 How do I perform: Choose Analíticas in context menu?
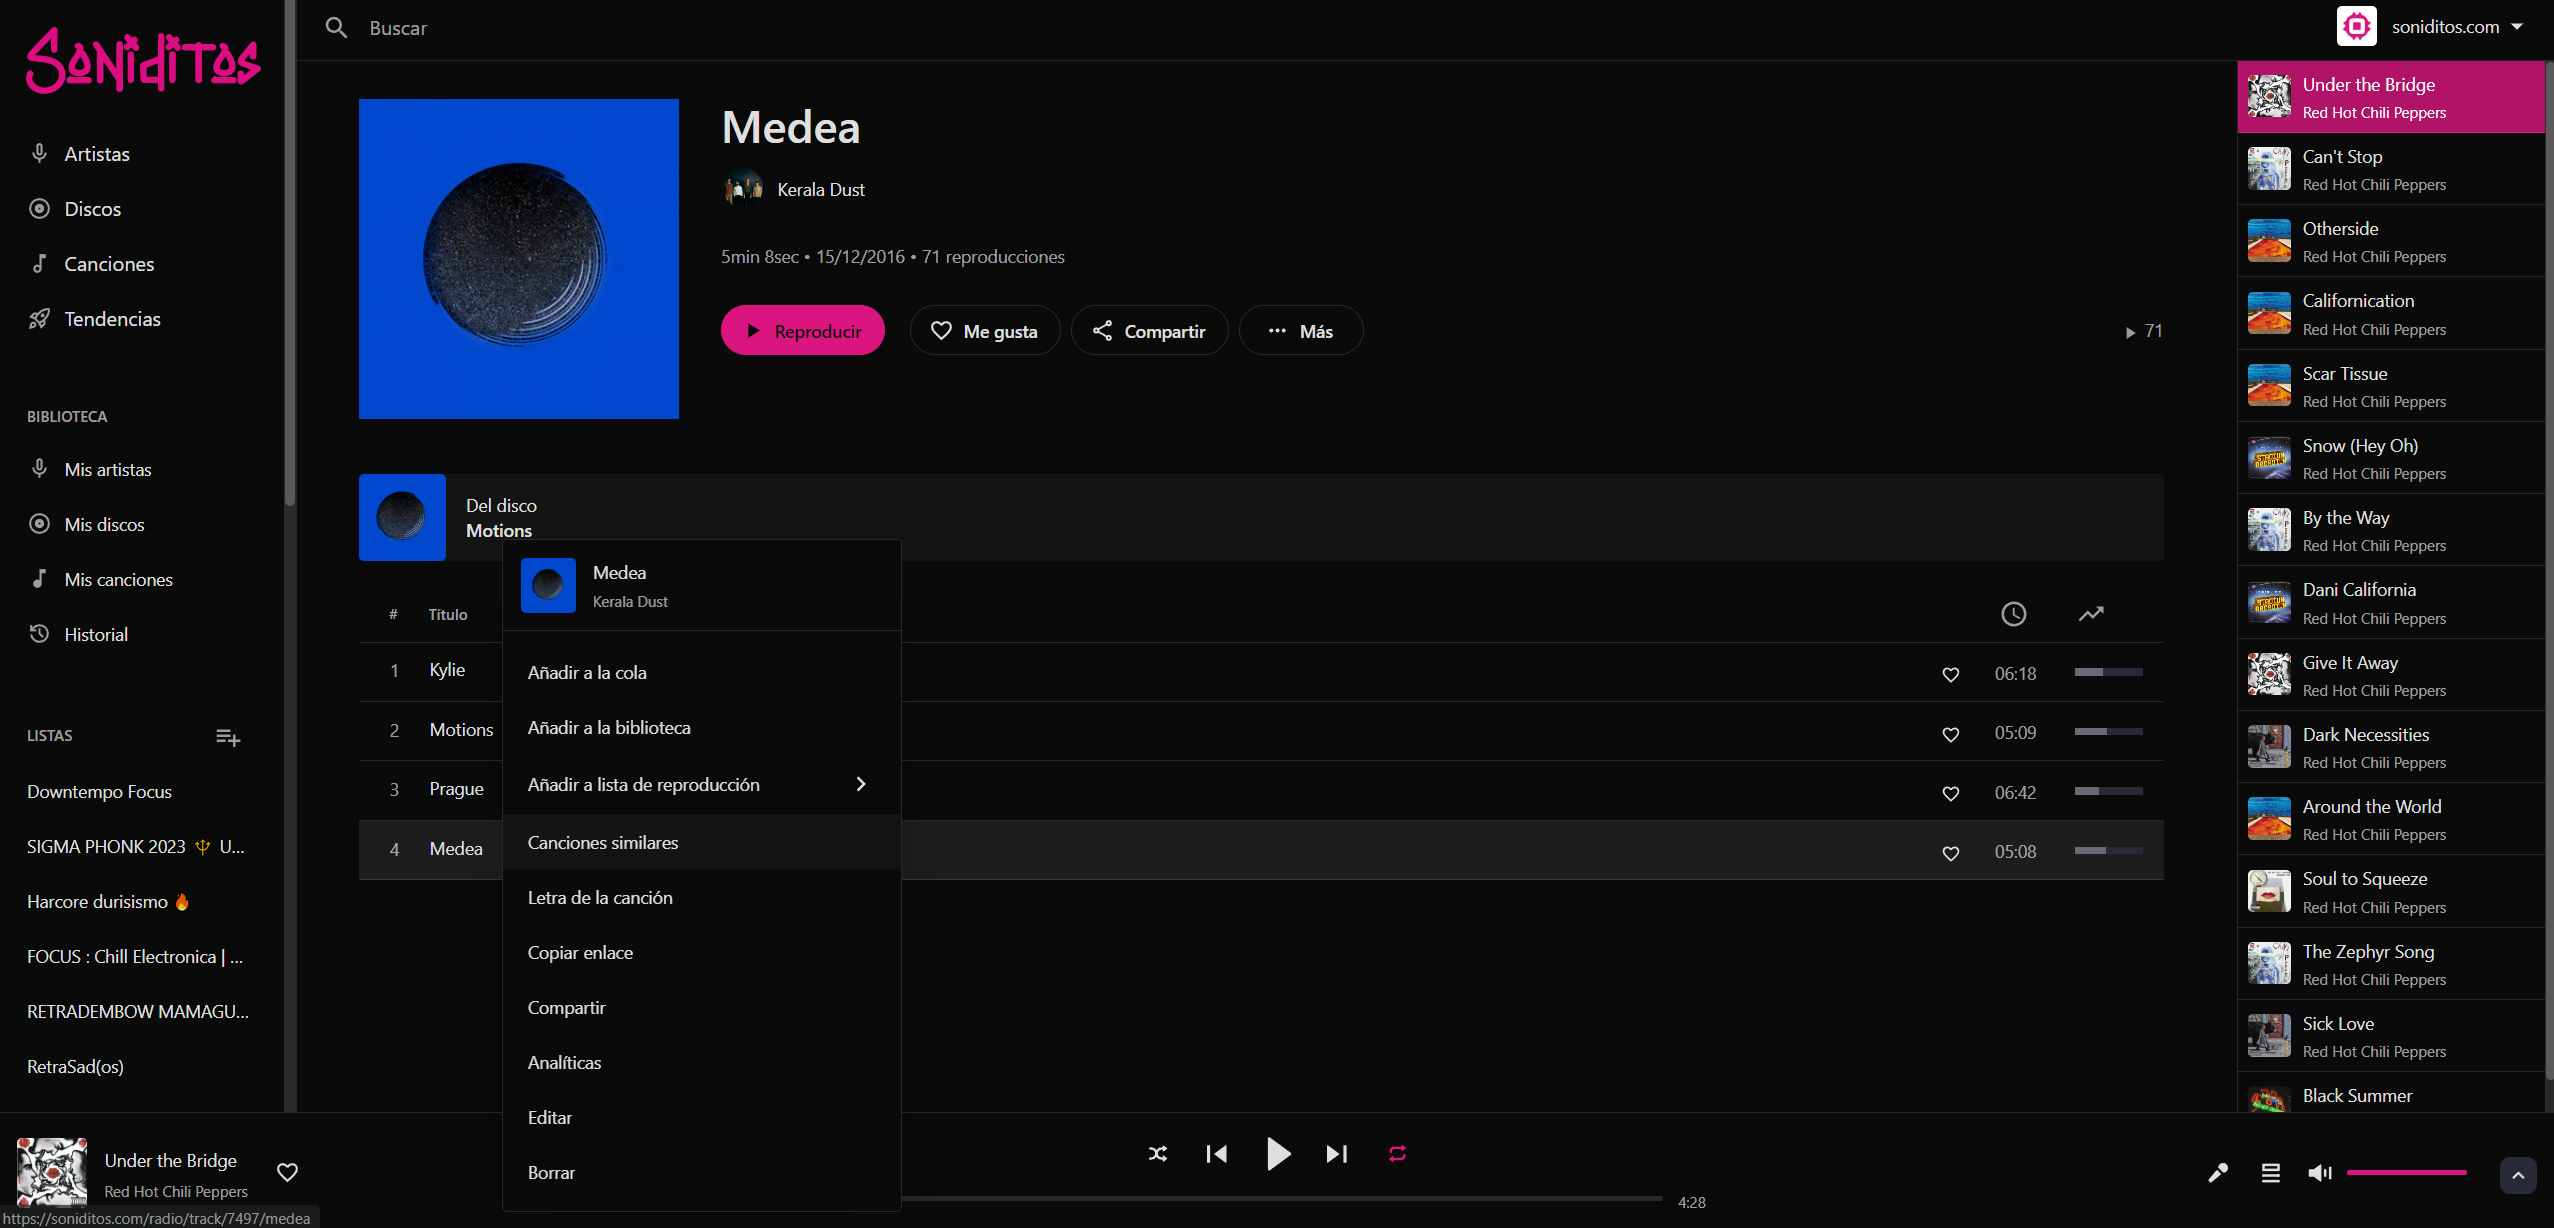click(701, 1063)
